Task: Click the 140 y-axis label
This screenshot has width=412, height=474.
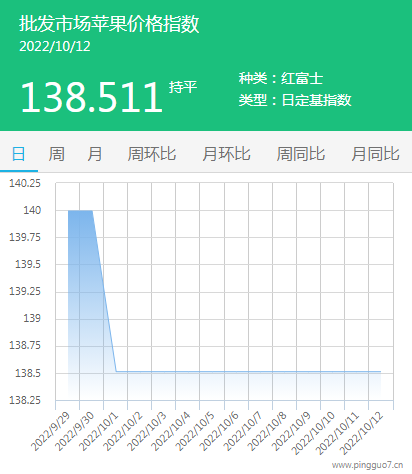Action: coord(32,210)
